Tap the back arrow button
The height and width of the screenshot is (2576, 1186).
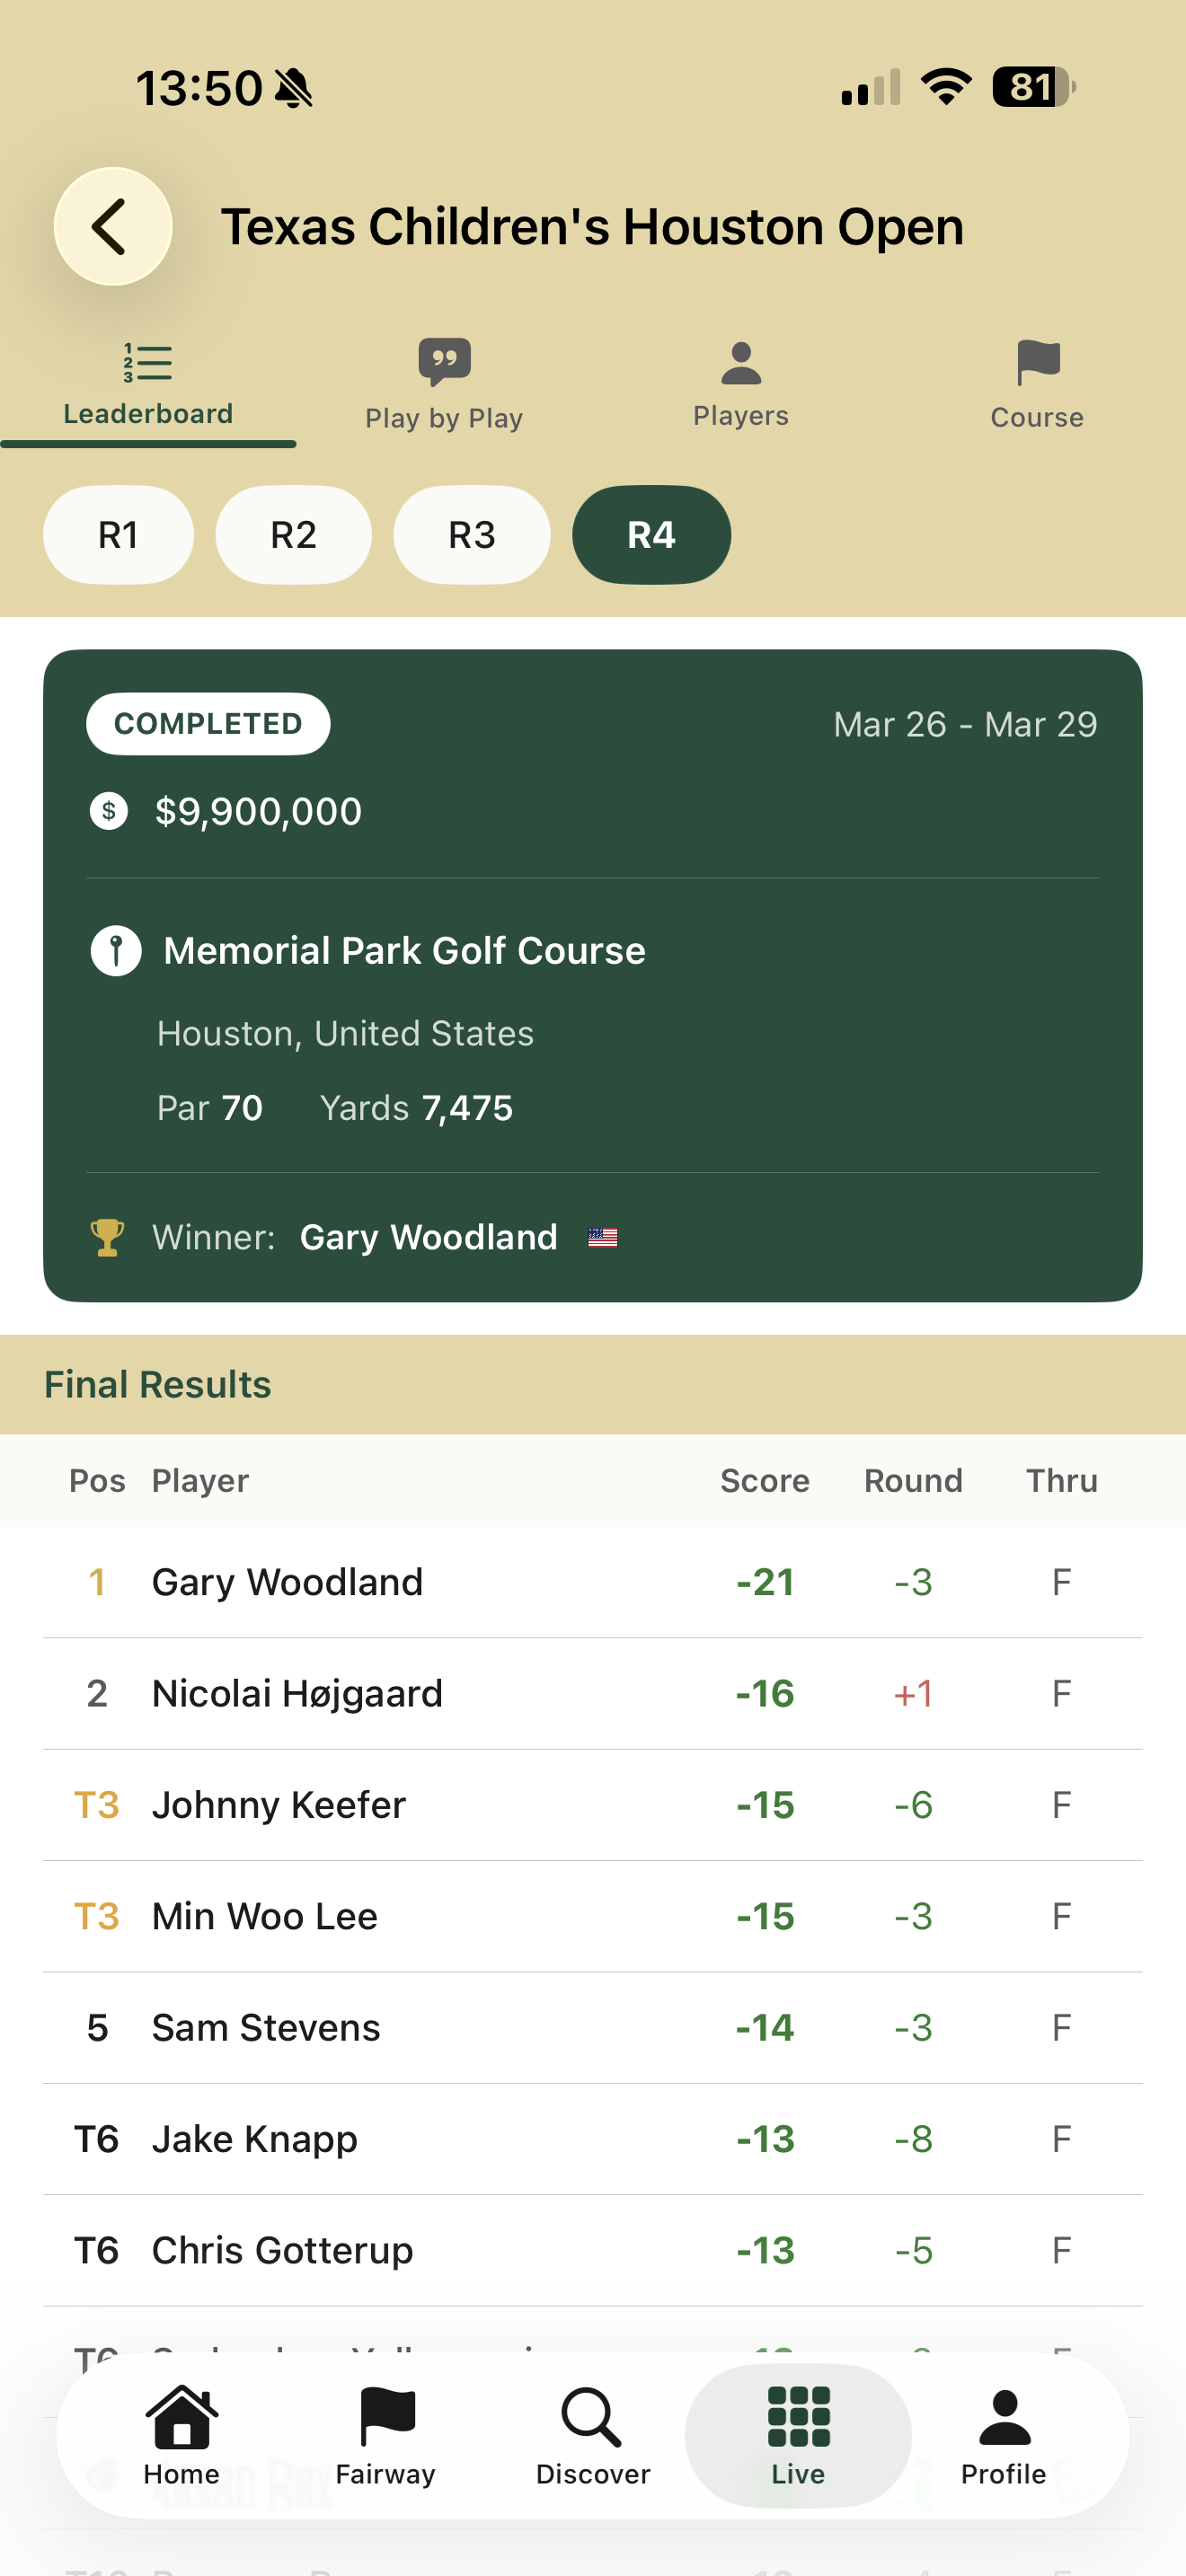(x=112, y=226)
